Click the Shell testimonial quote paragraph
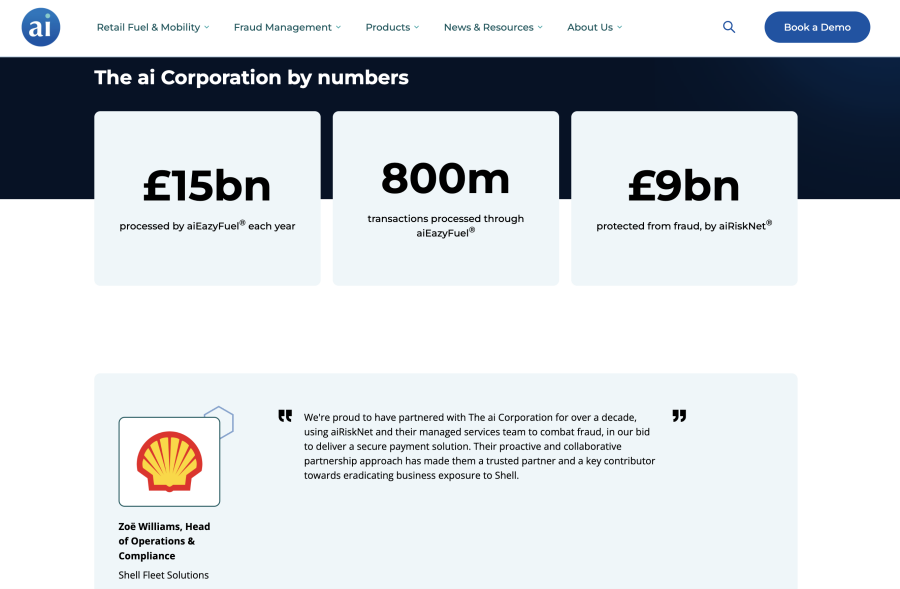 [x=479, y=446]
